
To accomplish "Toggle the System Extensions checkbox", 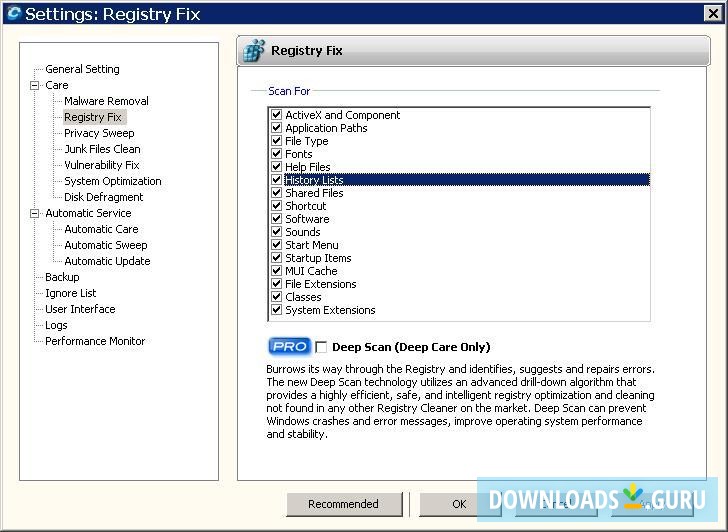I will click(277, 309).
